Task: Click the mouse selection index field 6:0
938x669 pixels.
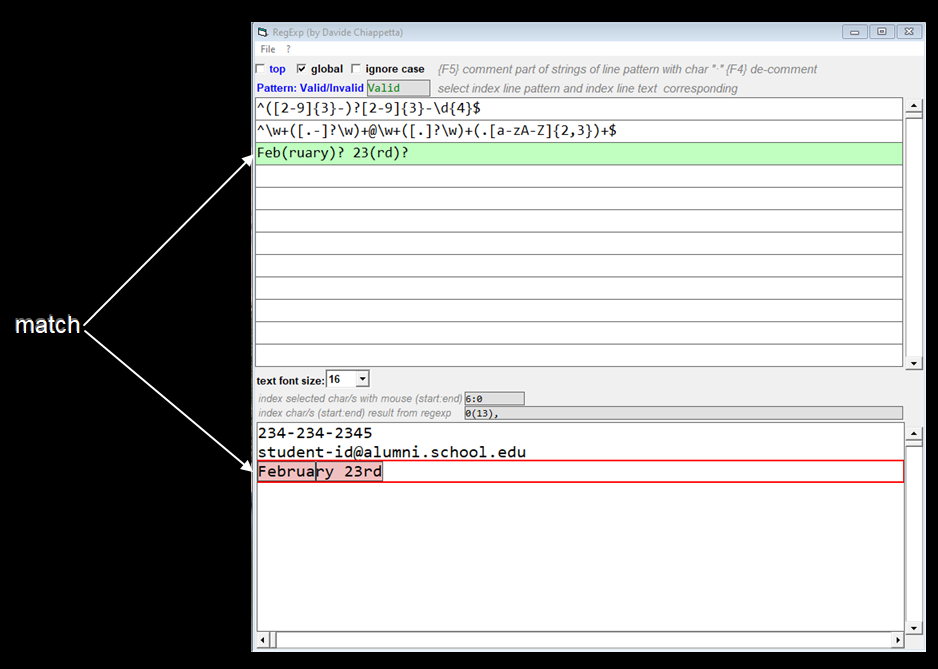Action: (494, 399)
